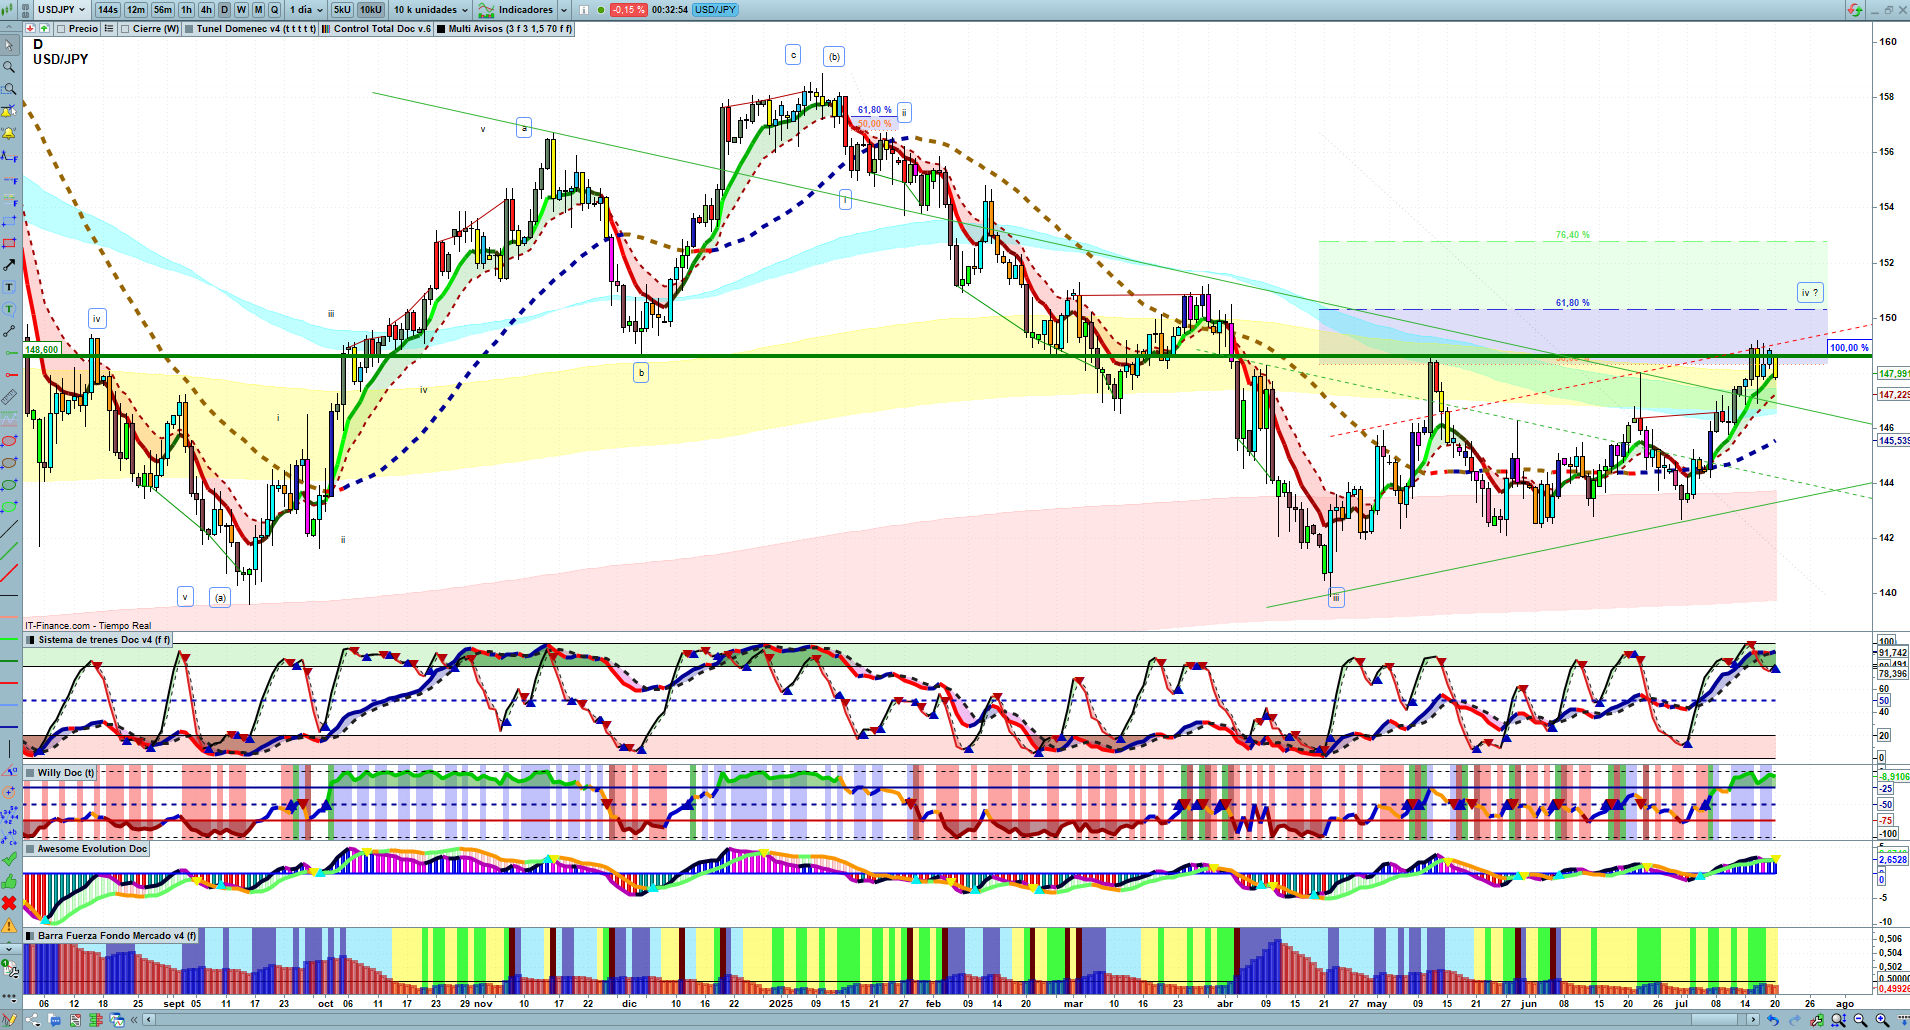Click the 'iv ?' wave label on chart

pos(1810,293)
